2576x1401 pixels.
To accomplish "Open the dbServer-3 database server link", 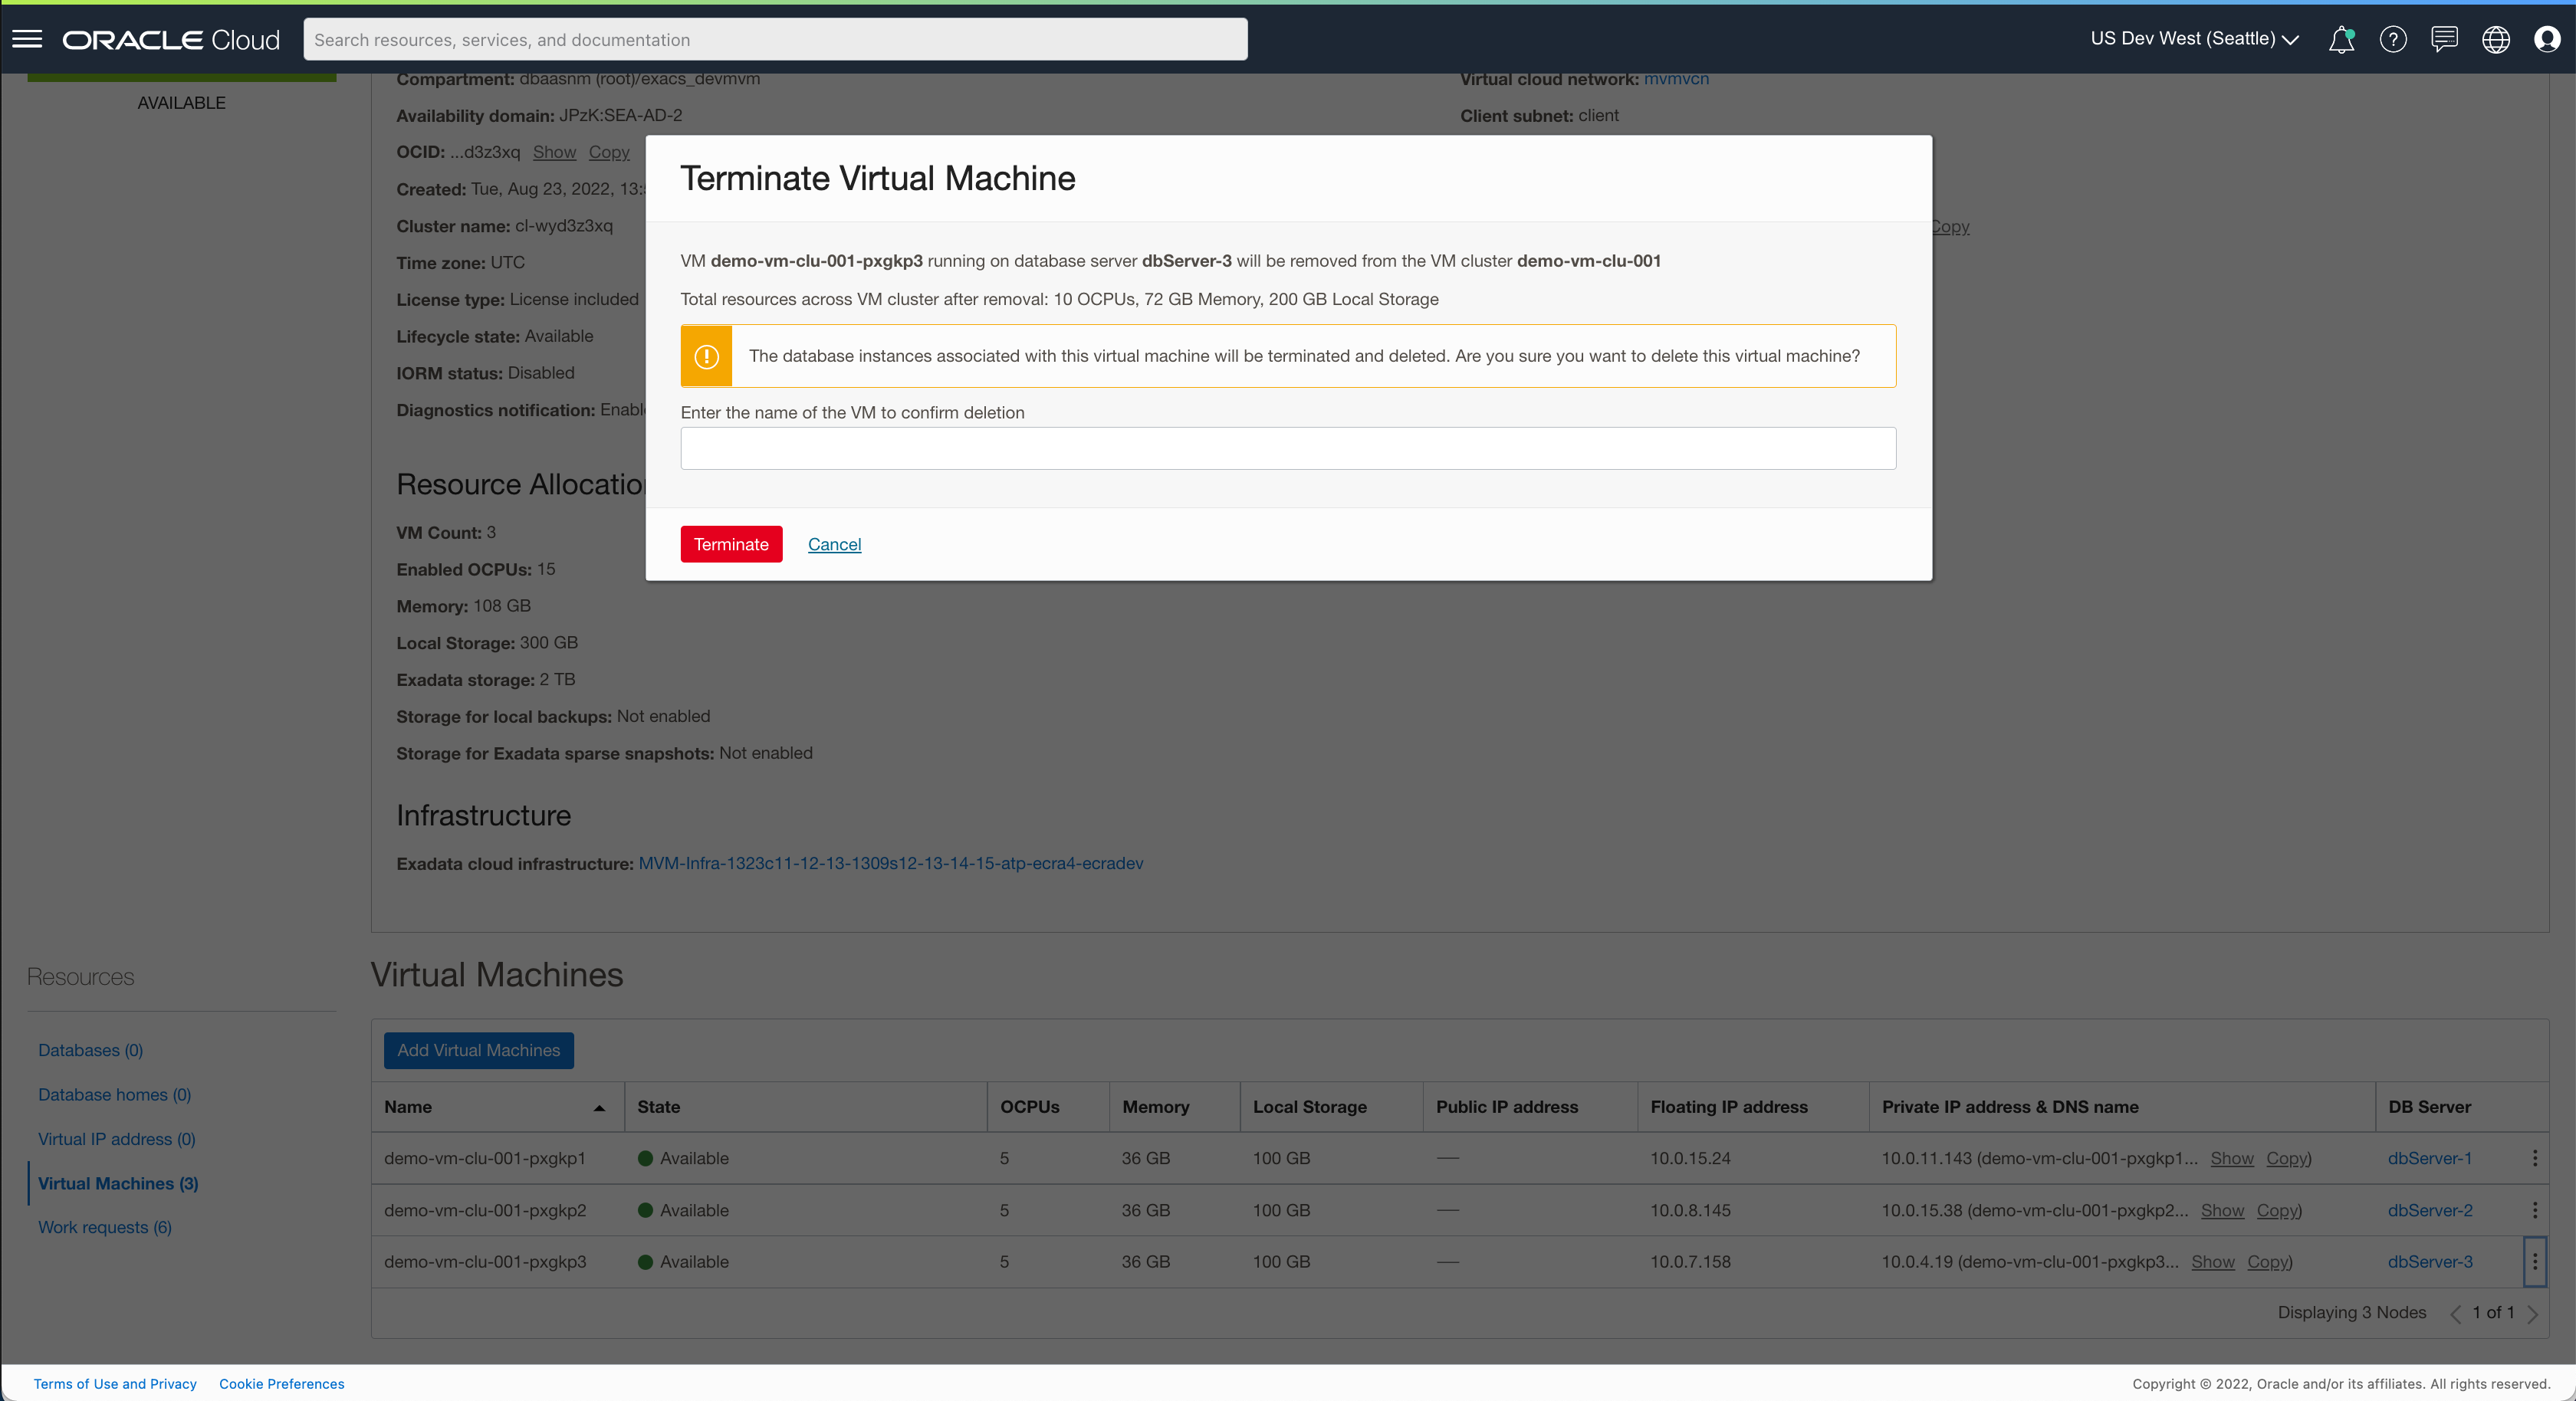I will point(2430,1262).
